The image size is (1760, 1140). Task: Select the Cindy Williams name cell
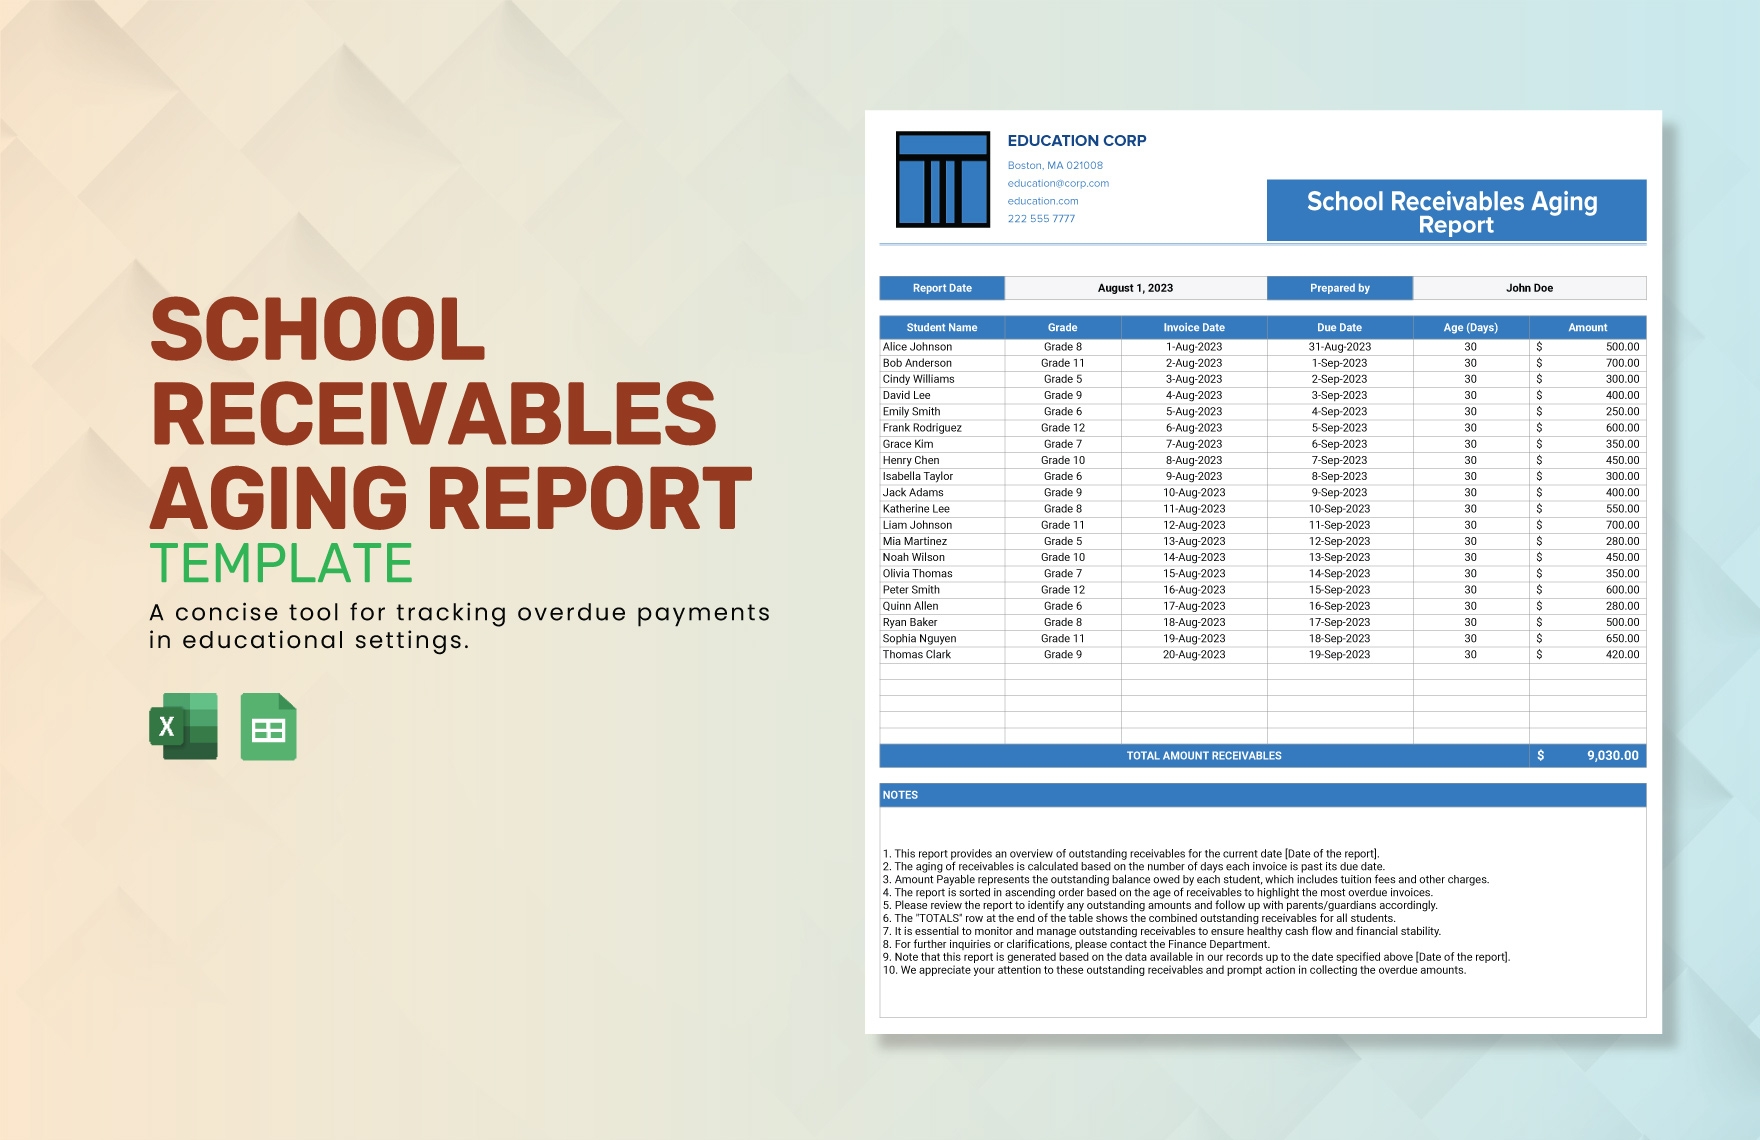(942, 379)
